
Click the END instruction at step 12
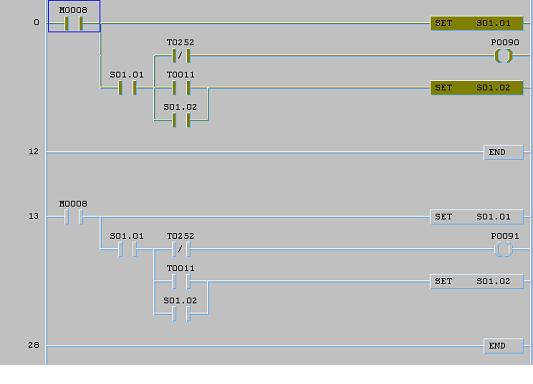click(503, 152)
